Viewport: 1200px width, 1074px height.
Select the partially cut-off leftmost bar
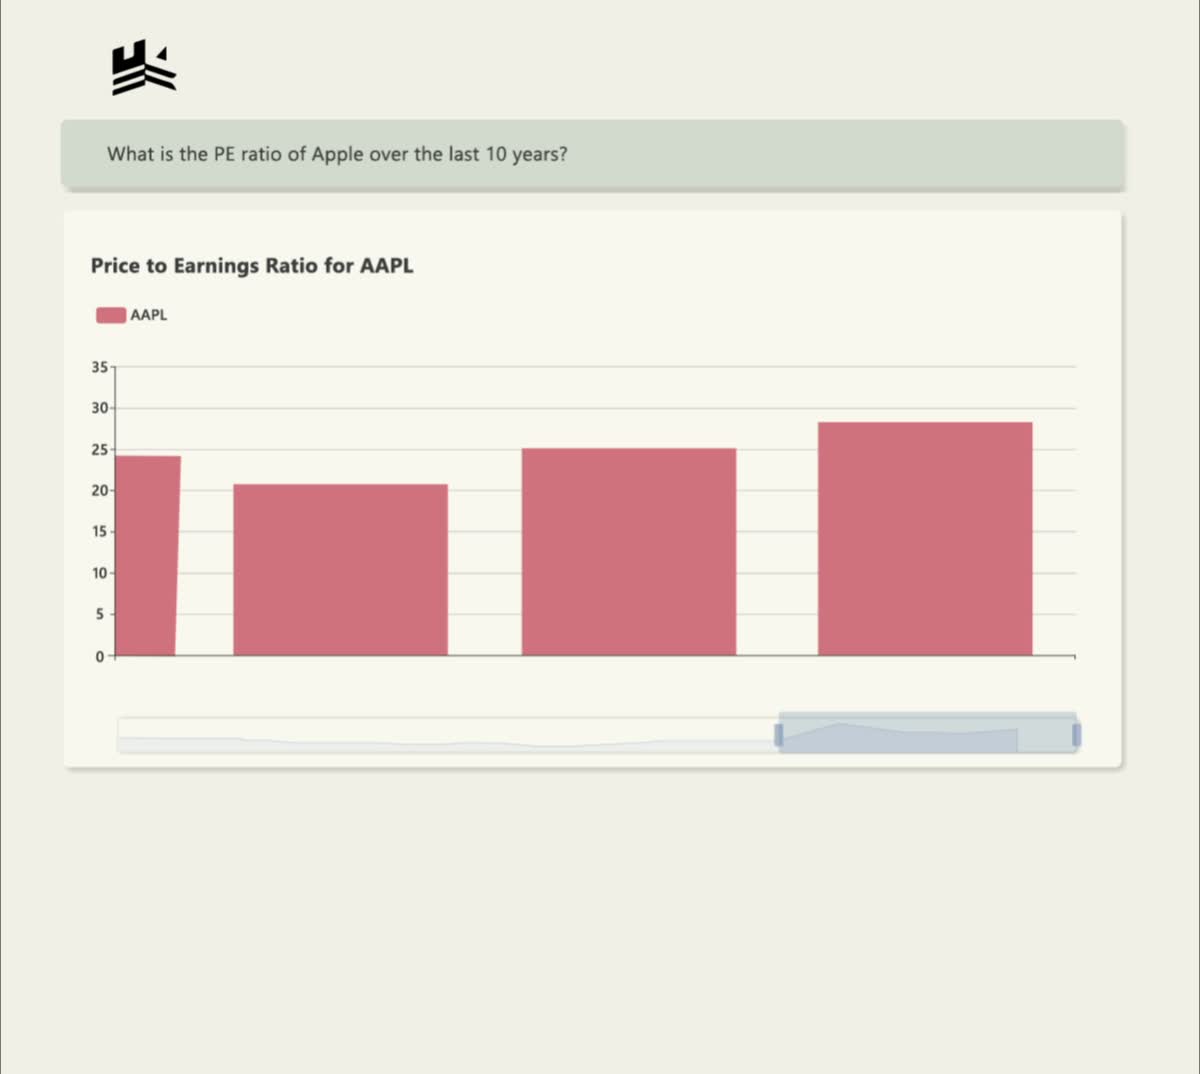click(x=147, y=556)
